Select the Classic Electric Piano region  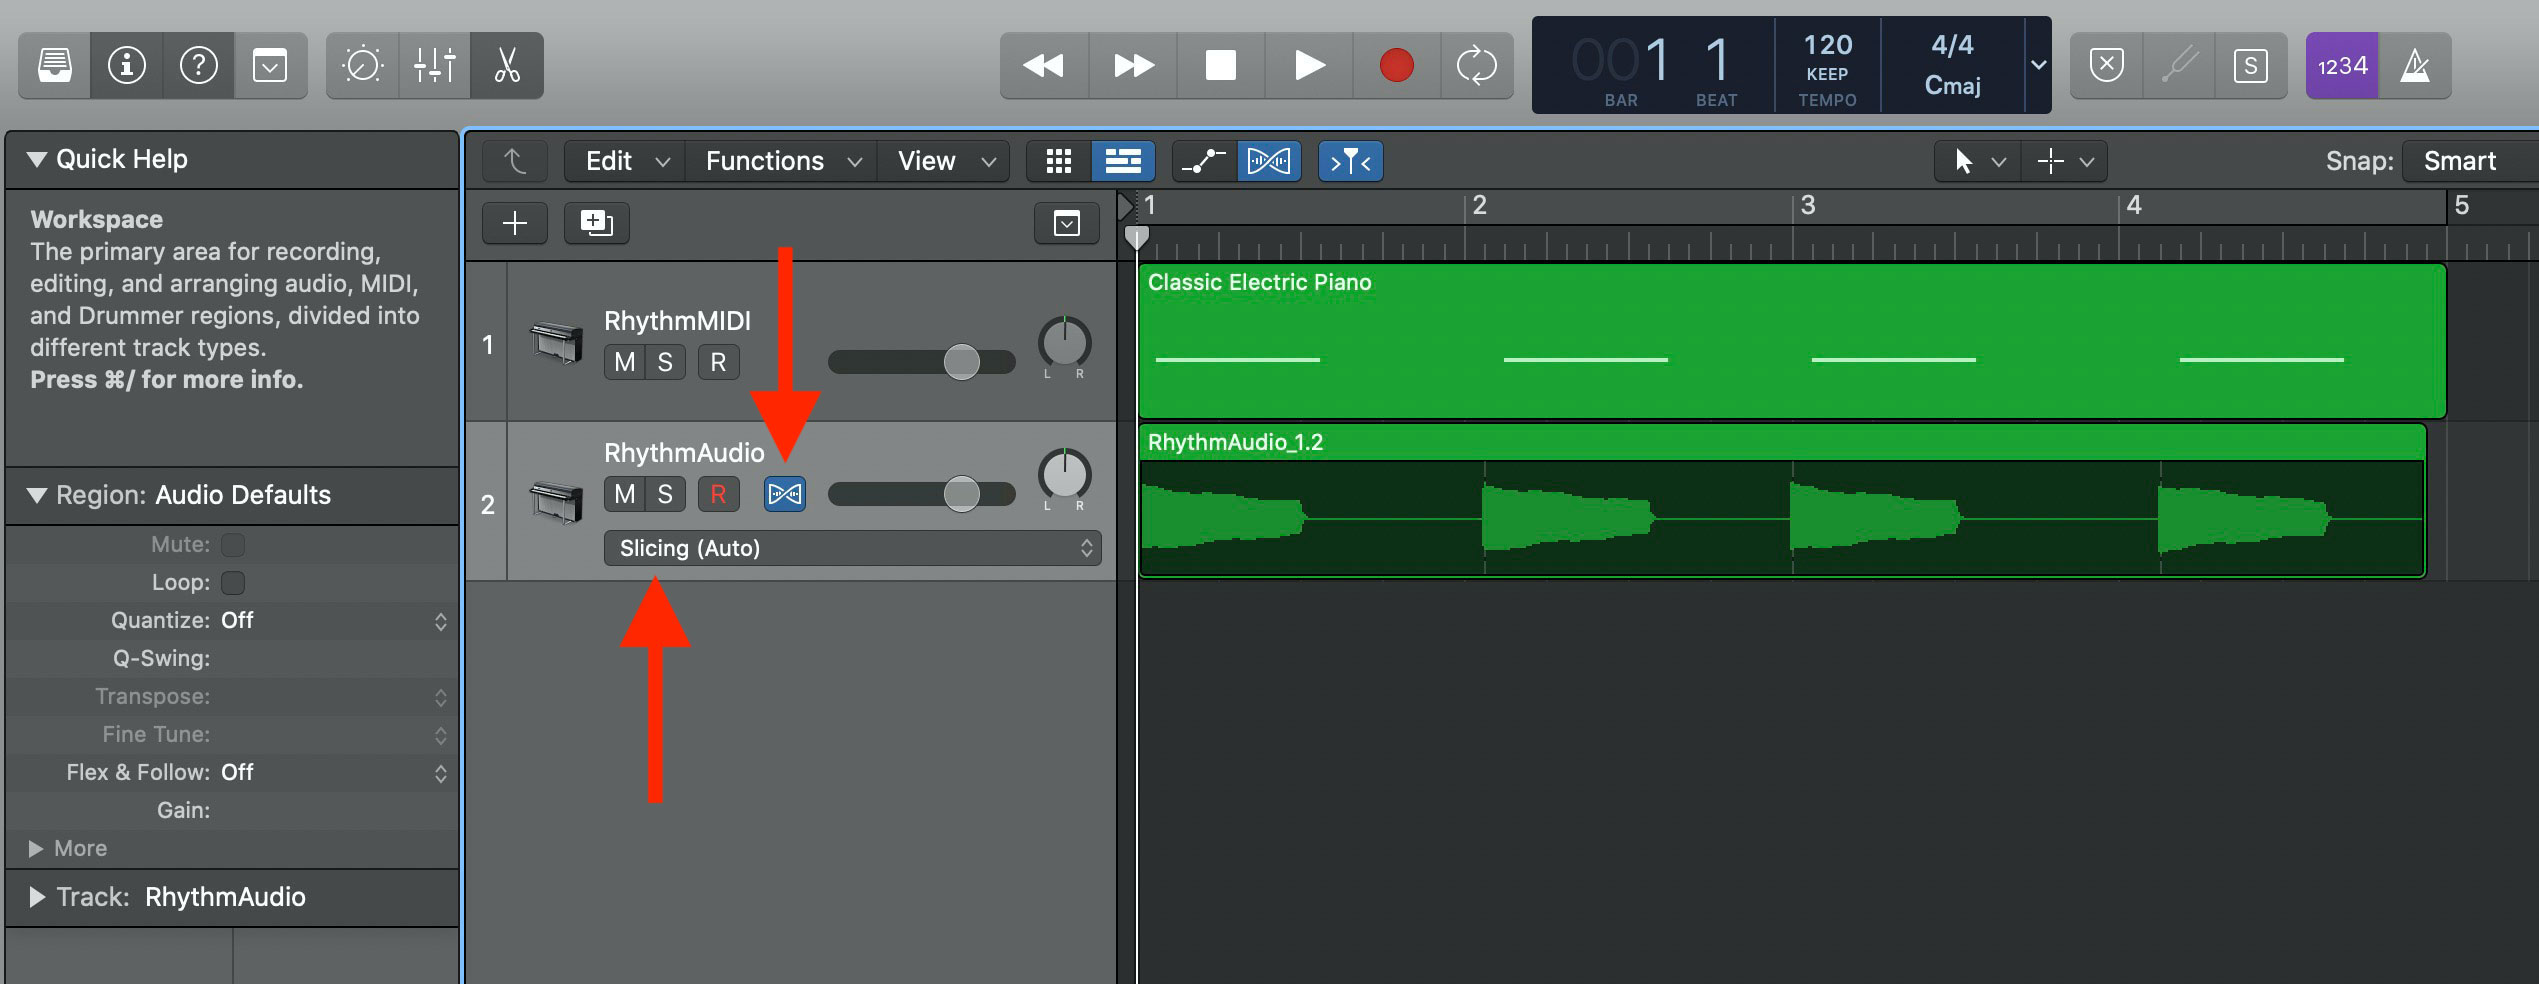click(1792, 340)
